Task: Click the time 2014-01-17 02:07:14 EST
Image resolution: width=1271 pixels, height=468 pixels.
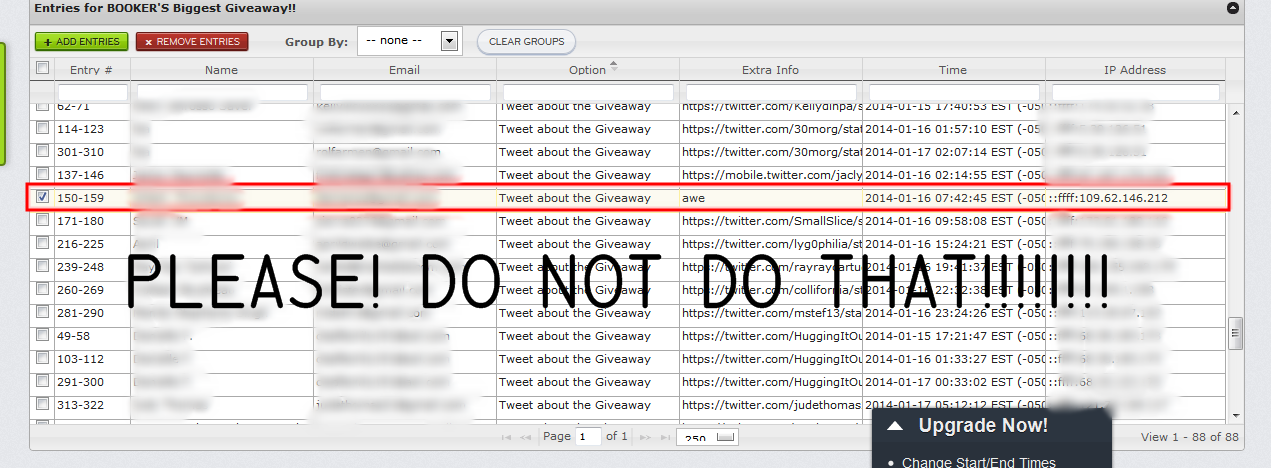Action: pos(954,151)
